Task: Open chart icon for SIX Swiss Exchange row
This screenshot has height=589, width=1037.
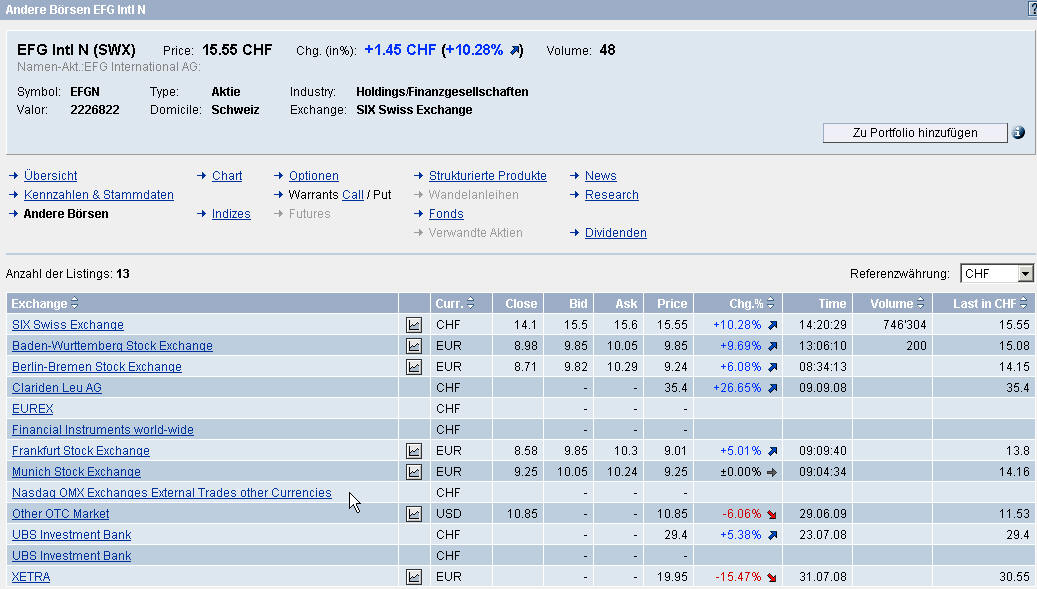Action: (414, 325)
